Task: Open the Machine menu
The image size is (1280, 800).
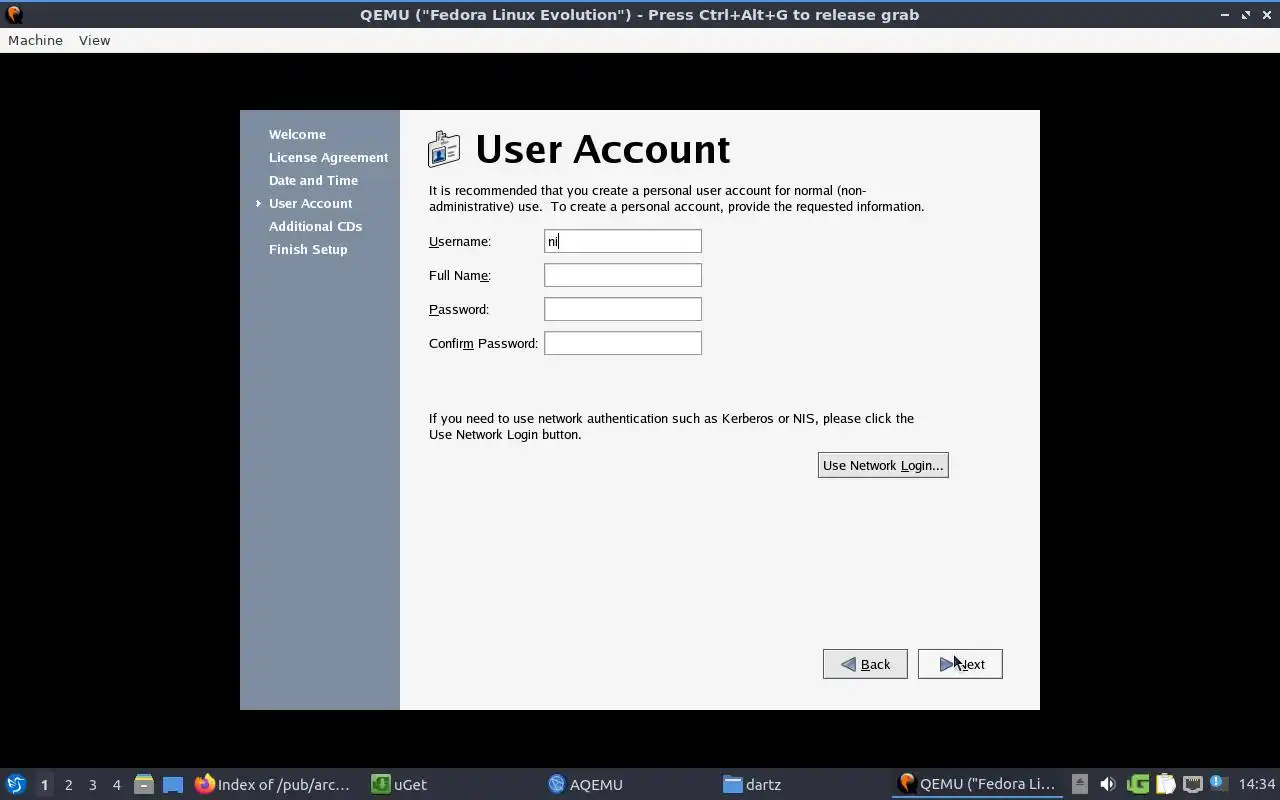Action: 35,40
